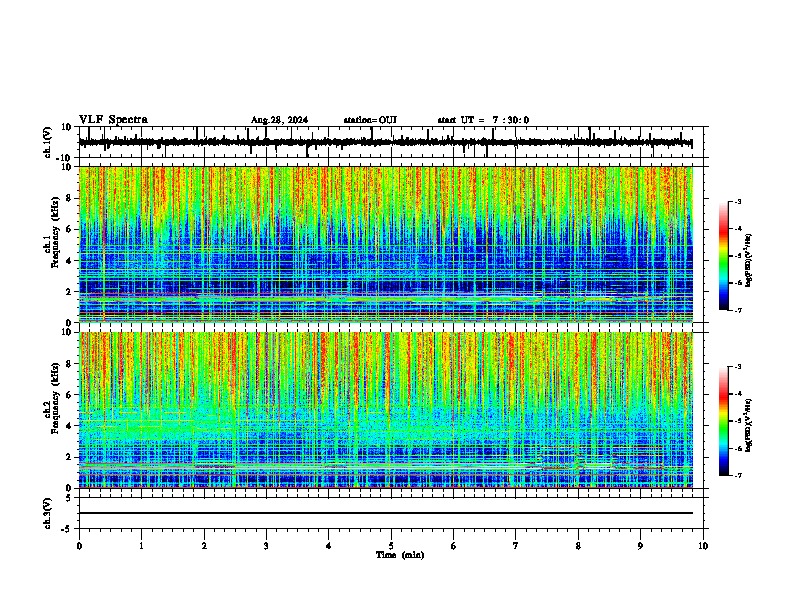Click the "6" tick on the time axis
Image resolution: width=792 pixels, height=612 pixels.
pyautogui.click(x=454, y=546)
